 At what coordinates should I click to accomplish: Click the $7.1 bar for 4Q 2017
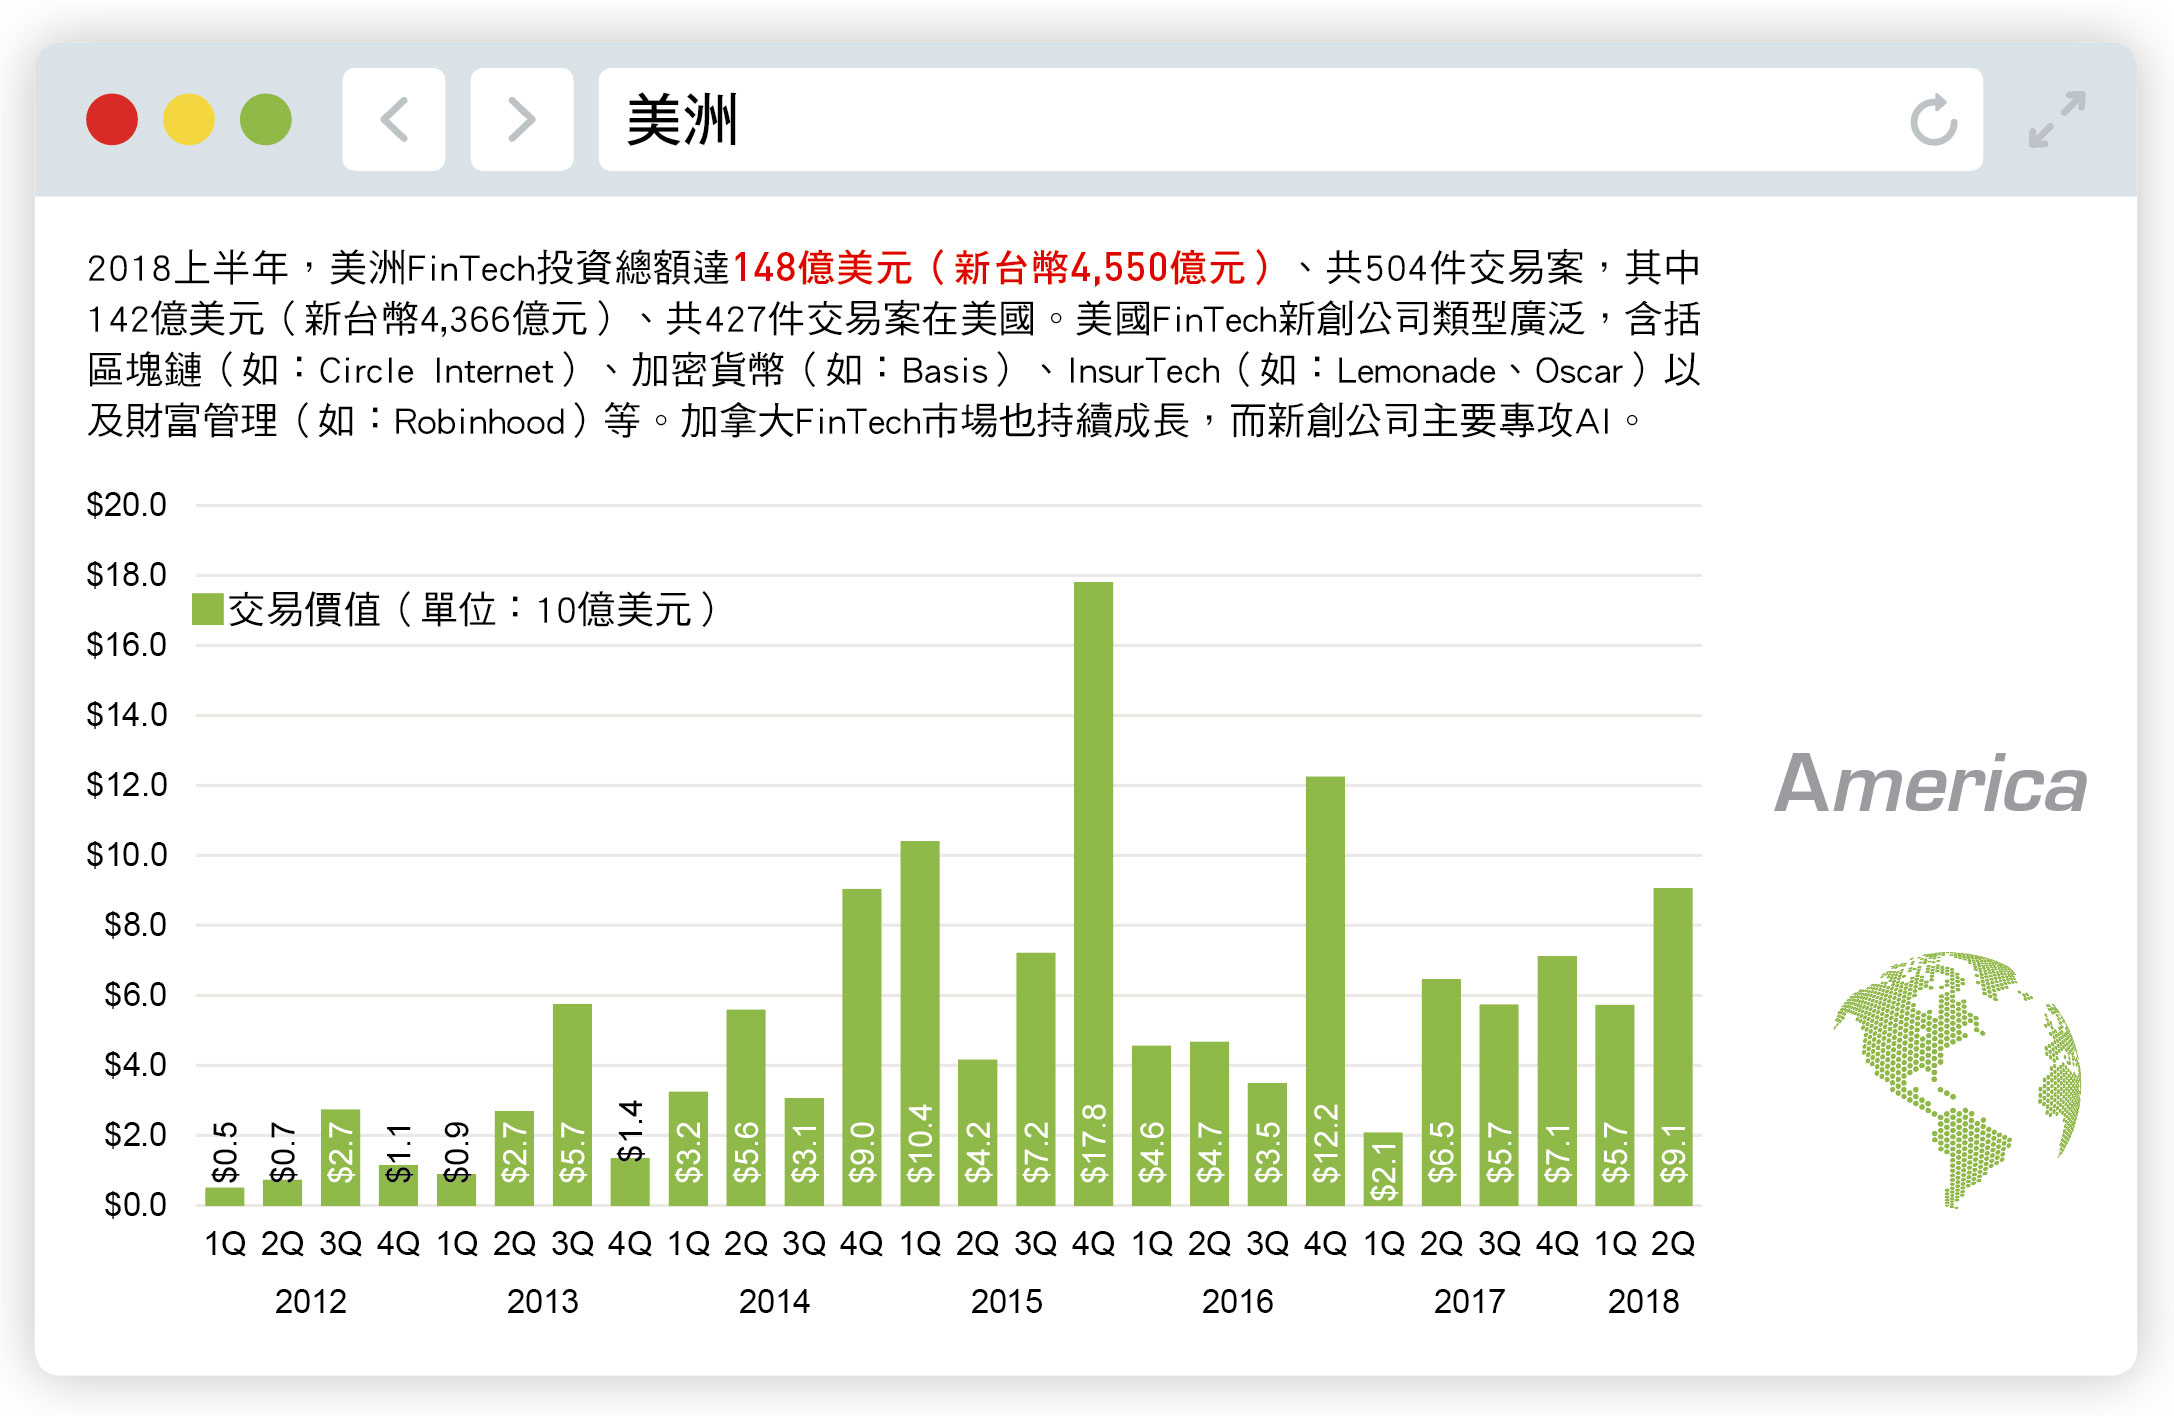1557,1081
